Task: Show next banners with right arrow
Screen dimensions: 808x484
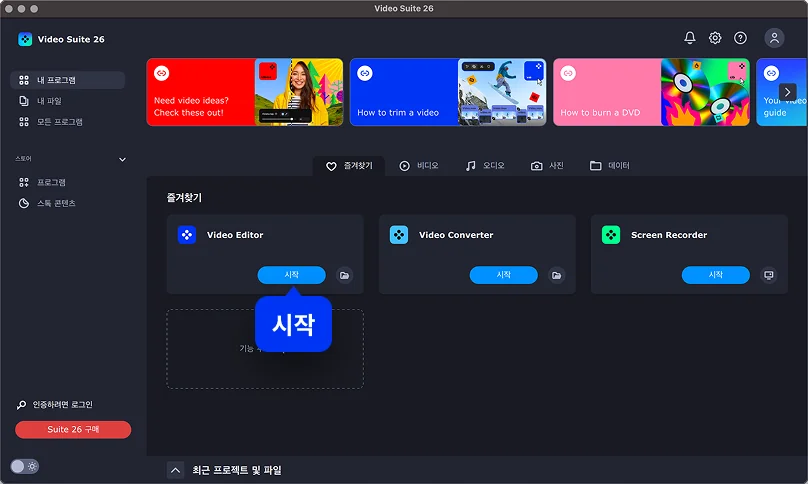Action: pyautogui.click(x=787, y=92)
